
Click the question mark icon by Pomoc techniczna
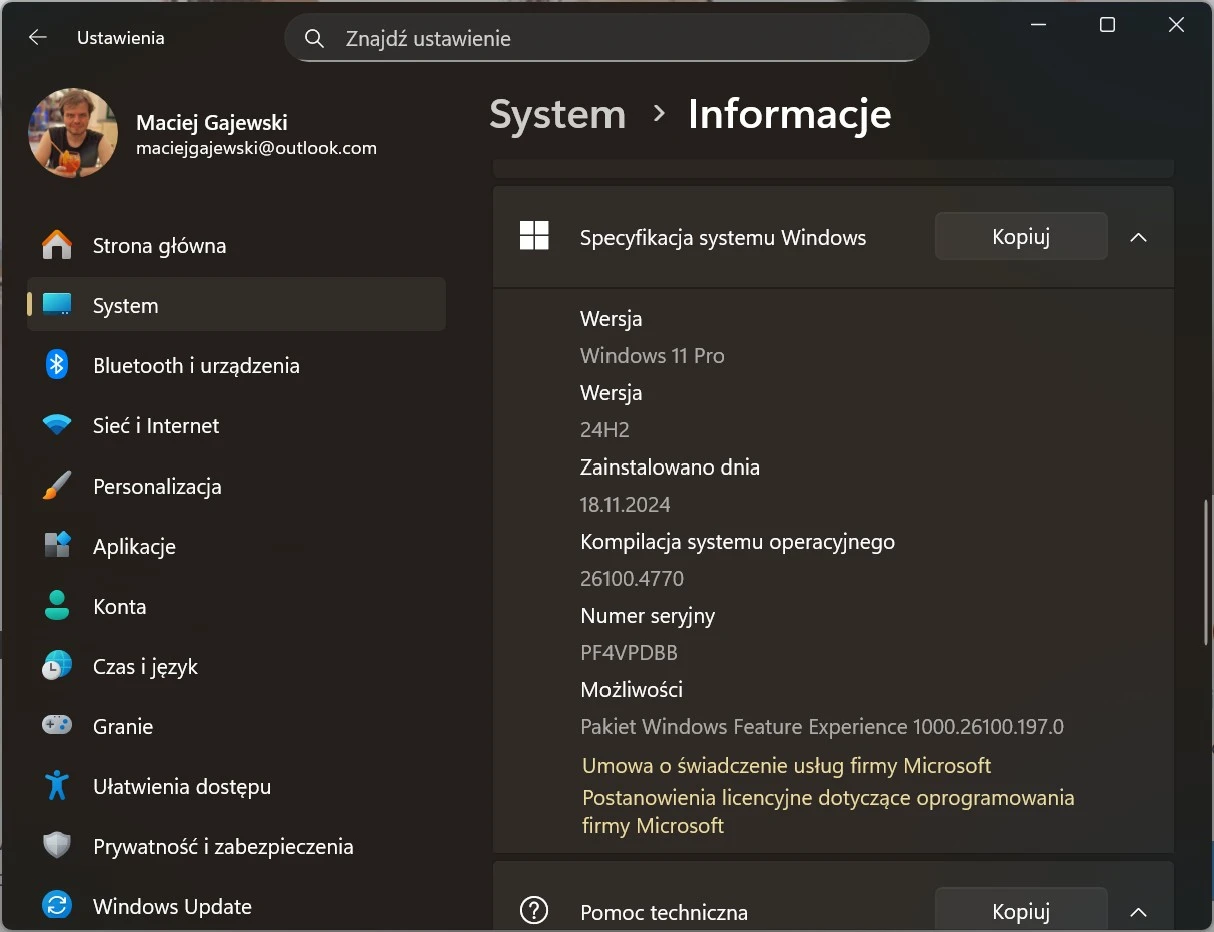tap(534, 911)
